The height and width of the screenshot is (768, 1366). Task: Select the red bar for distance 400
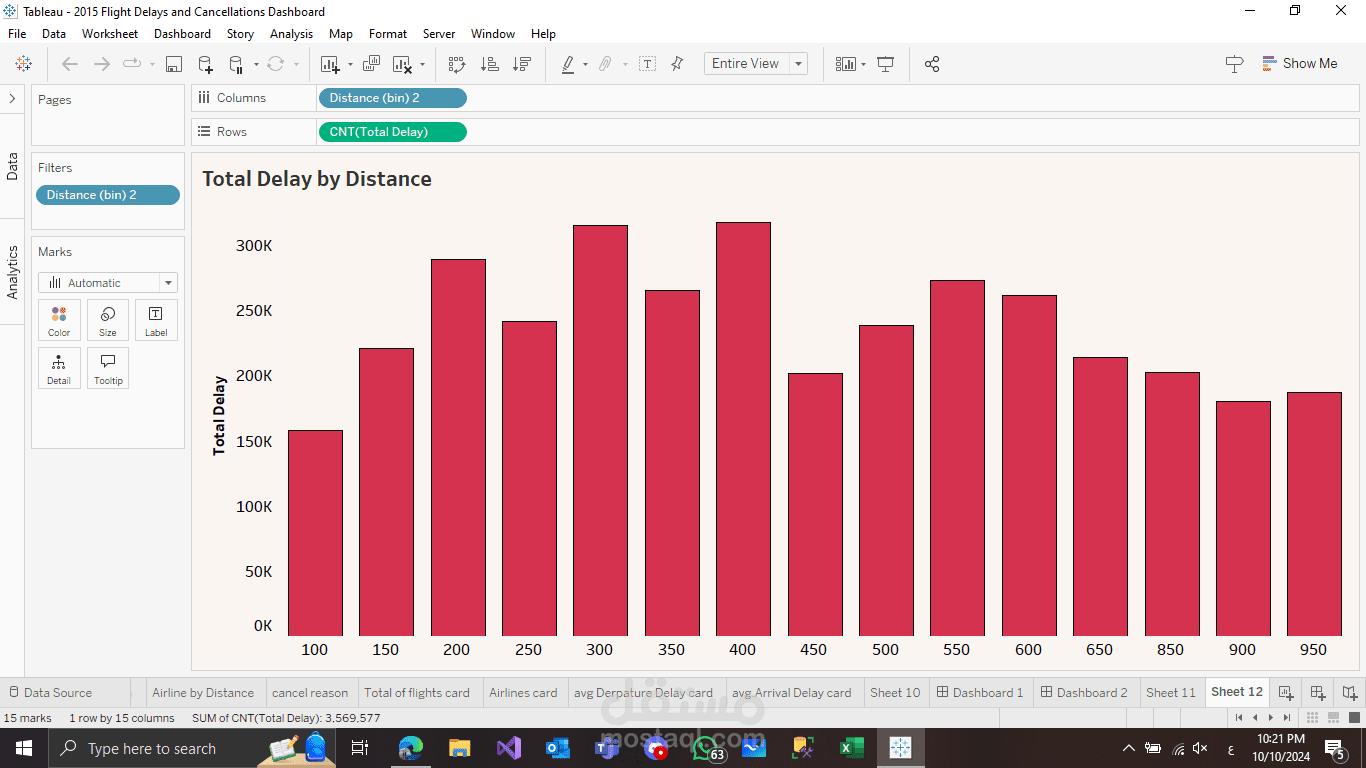point(743,429)
